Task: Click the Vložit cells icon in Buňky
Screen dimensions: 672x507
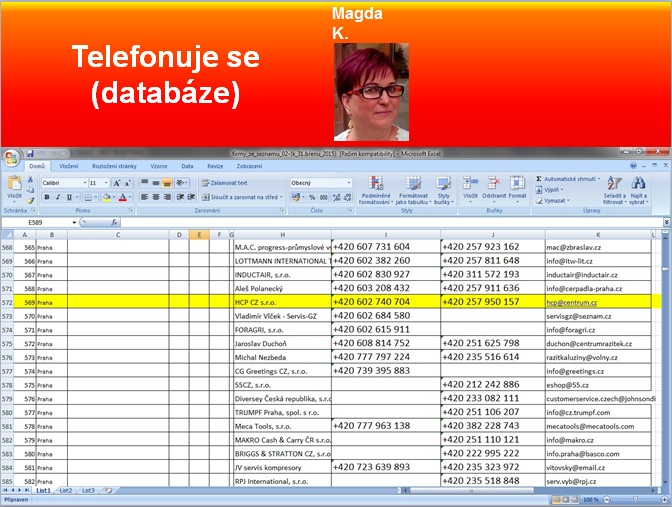Action: 470,183
